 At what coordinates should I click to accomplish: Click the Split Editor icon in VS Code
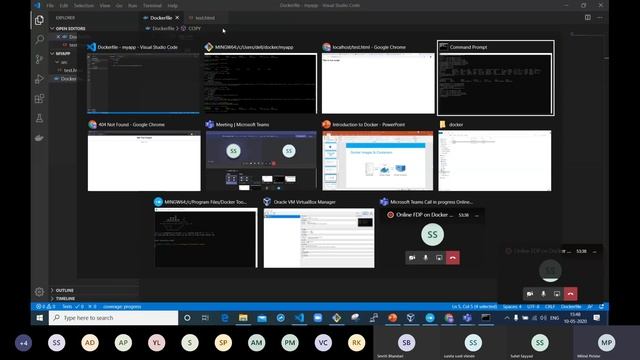(588, 18)
